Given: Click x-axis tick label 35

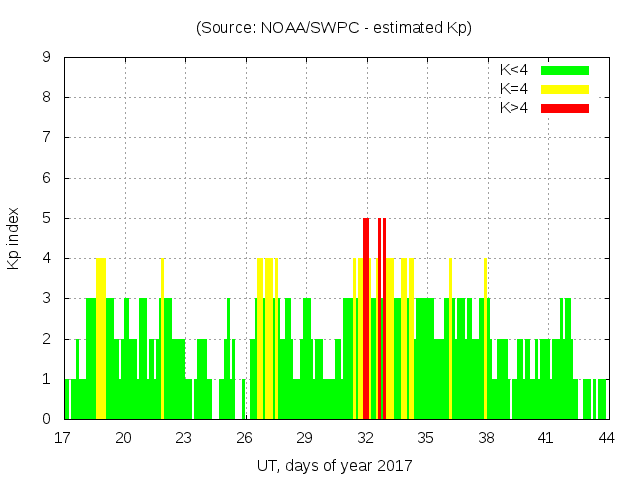Looking at the screenshot, I should point(425,438).
